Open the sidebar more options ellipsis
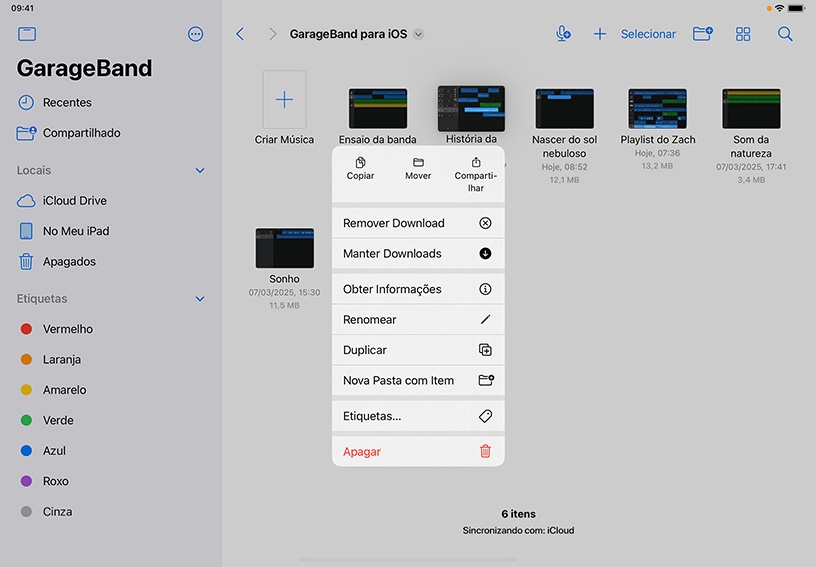The image size is (816, 567). coord(195,34)
